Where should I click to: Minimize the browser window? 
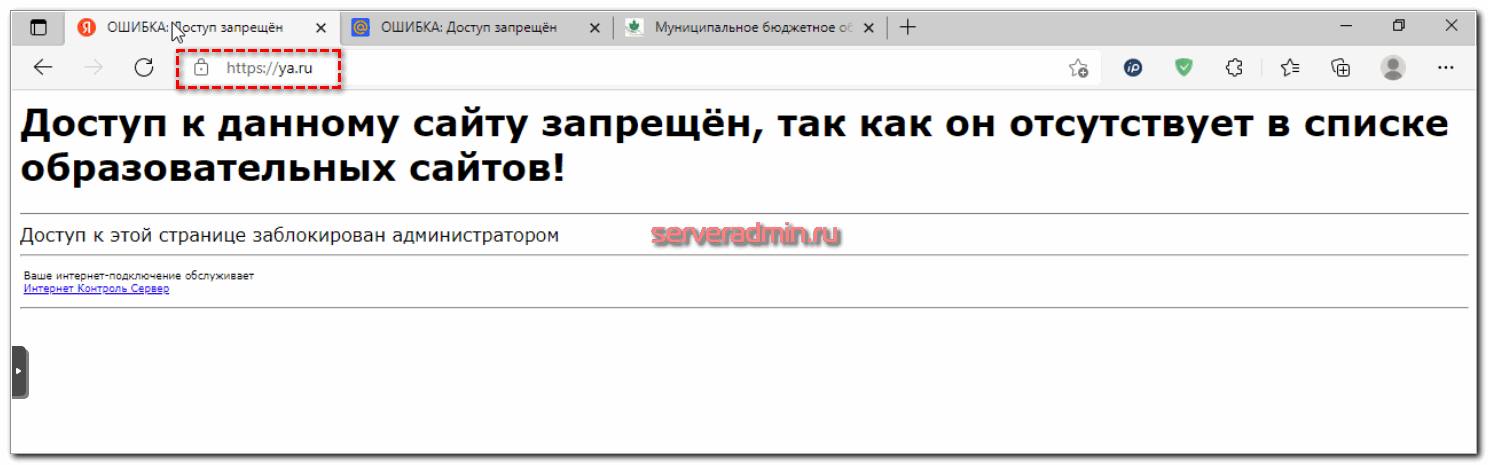coord(1346,25)
